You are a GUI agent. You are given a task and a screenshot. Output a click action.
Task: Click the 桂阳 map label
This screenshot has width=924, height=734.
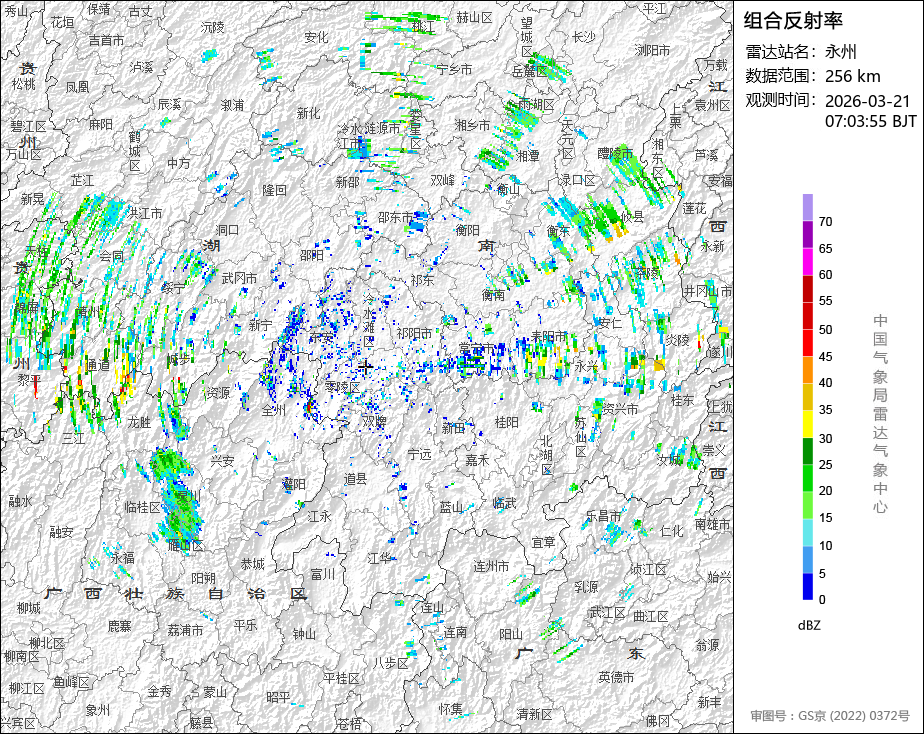click(507, 422)
